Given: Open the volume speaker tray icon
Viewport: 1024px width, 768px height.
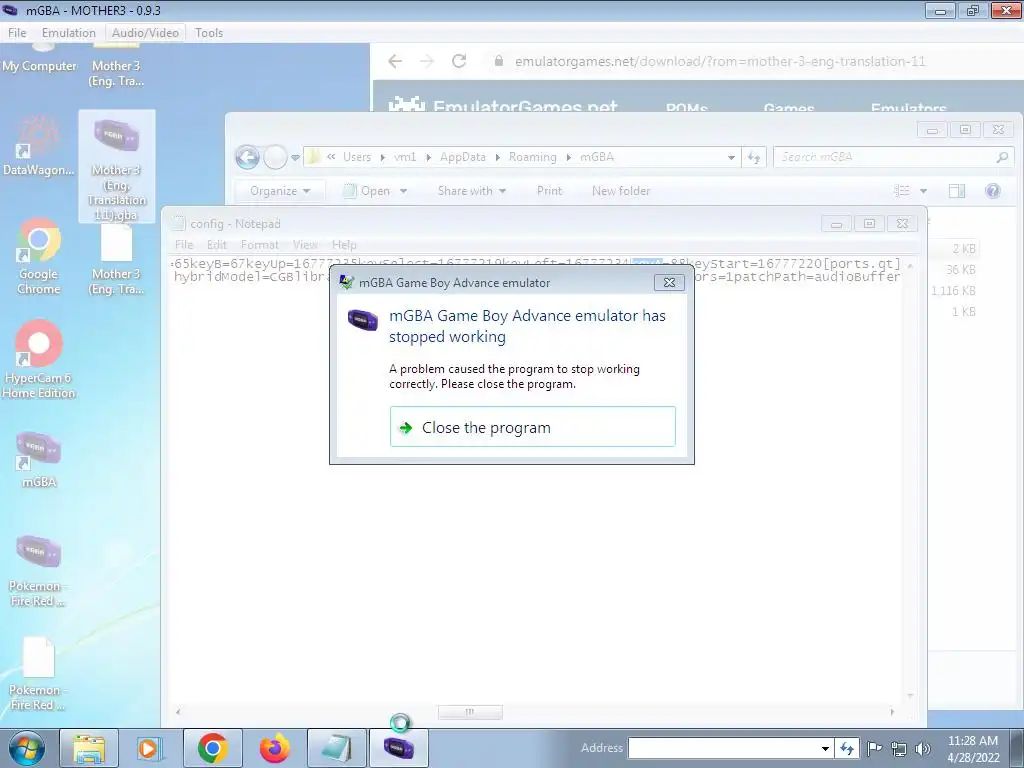Looking at the screenshot, I should click(x=923, y=749).
